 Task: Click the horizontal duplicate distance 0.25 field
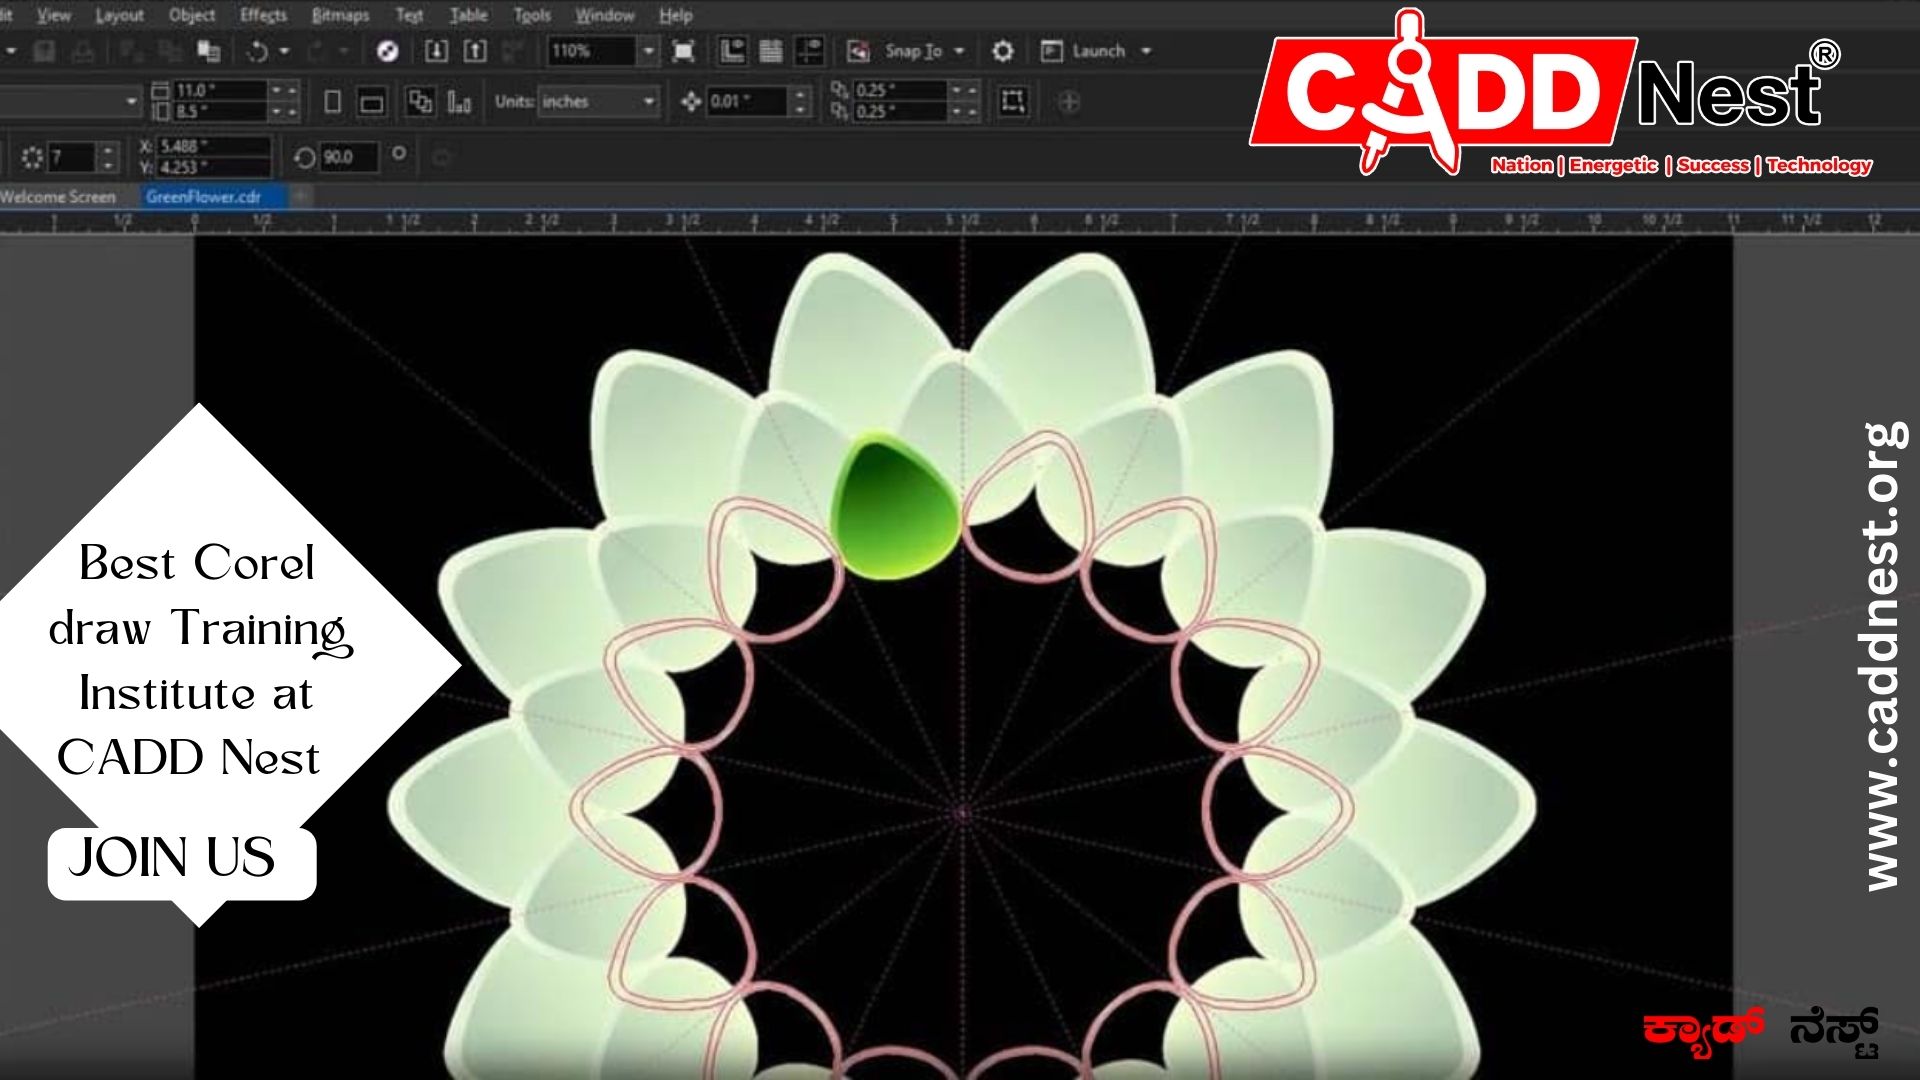(x=898, y=90)
